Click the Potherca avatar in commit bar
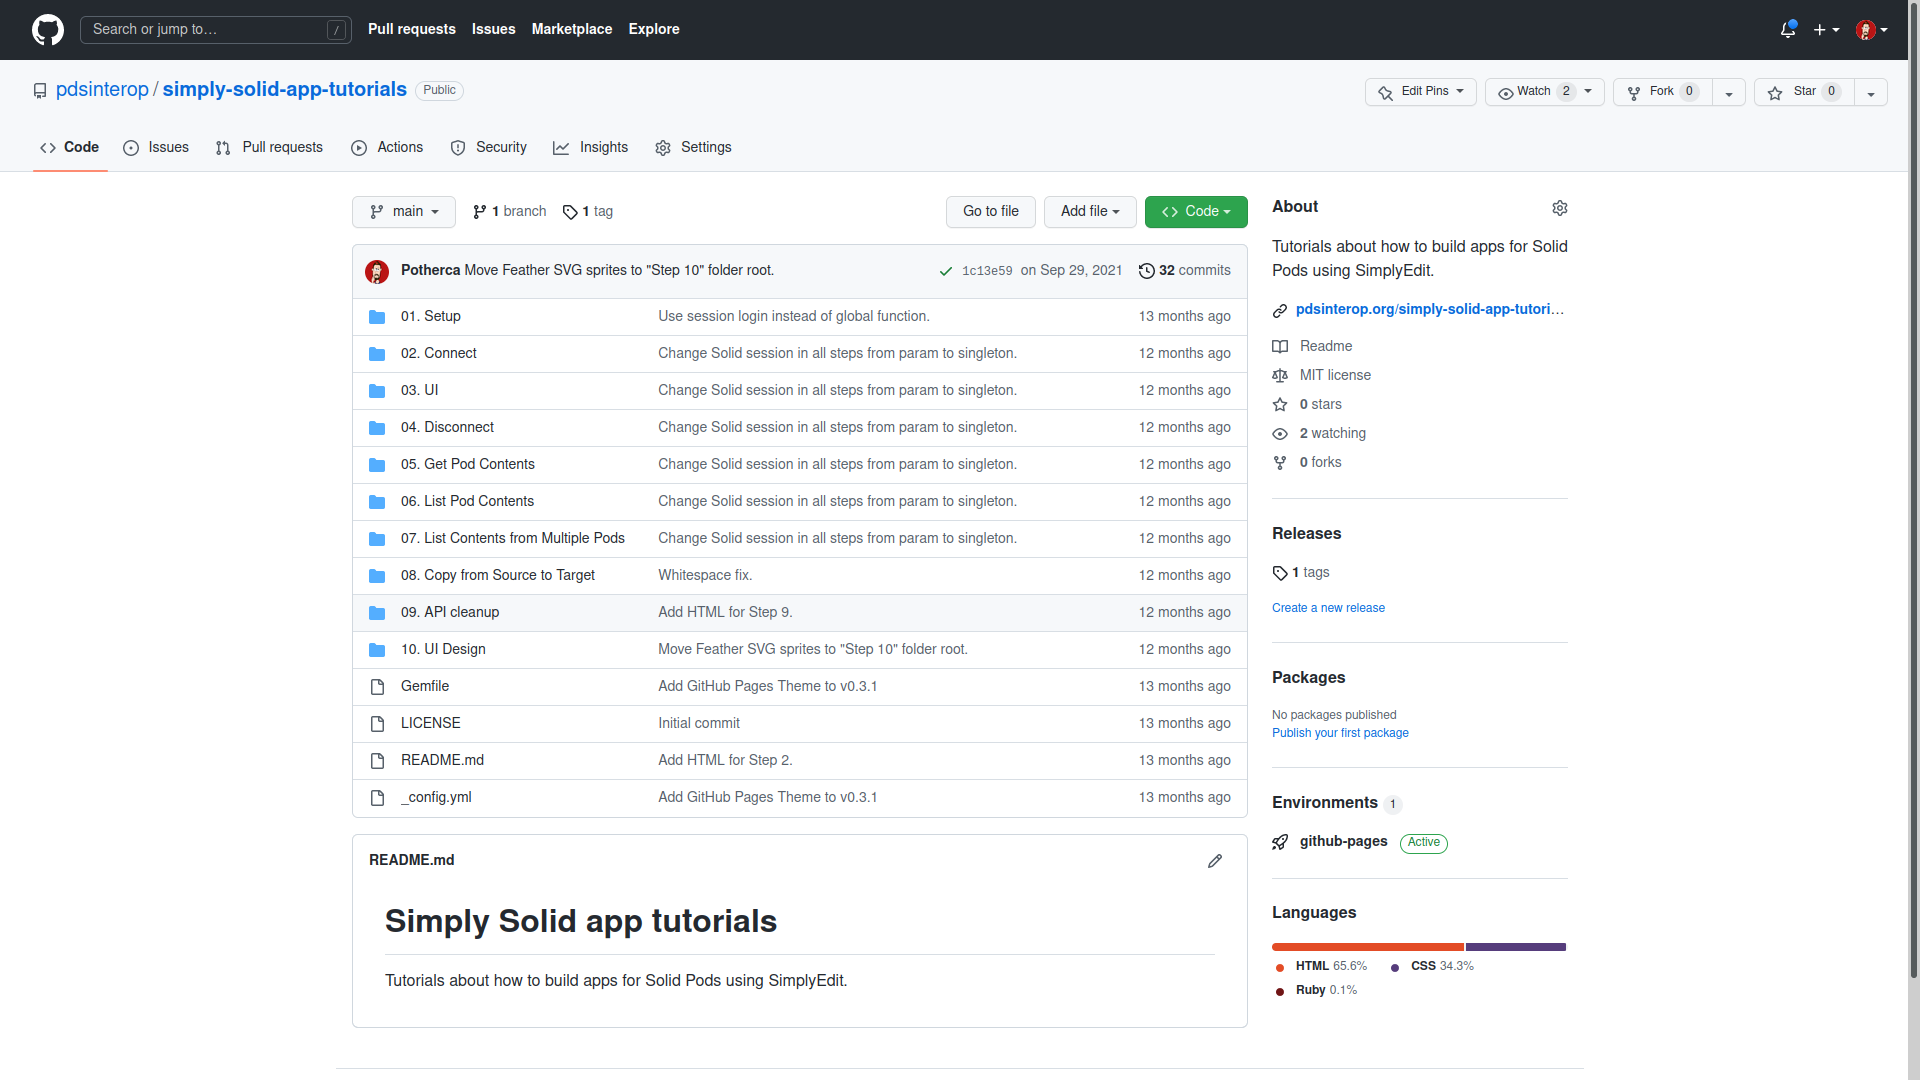The image size is (1920, 1080). (x=377, y=271)
